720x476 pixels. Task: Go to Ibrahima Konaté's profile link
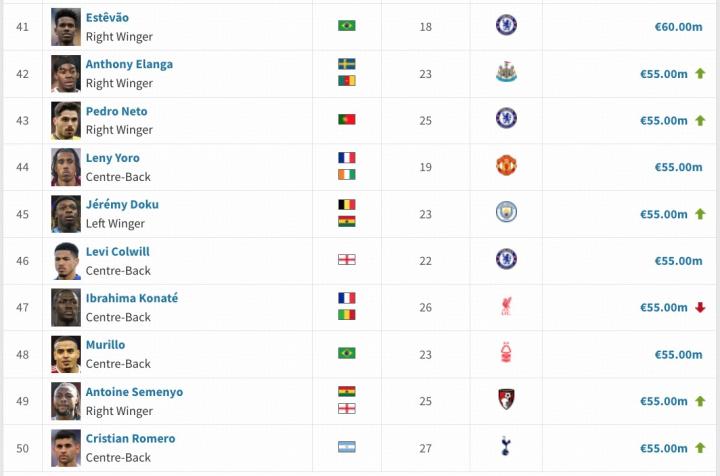[132, 298]
